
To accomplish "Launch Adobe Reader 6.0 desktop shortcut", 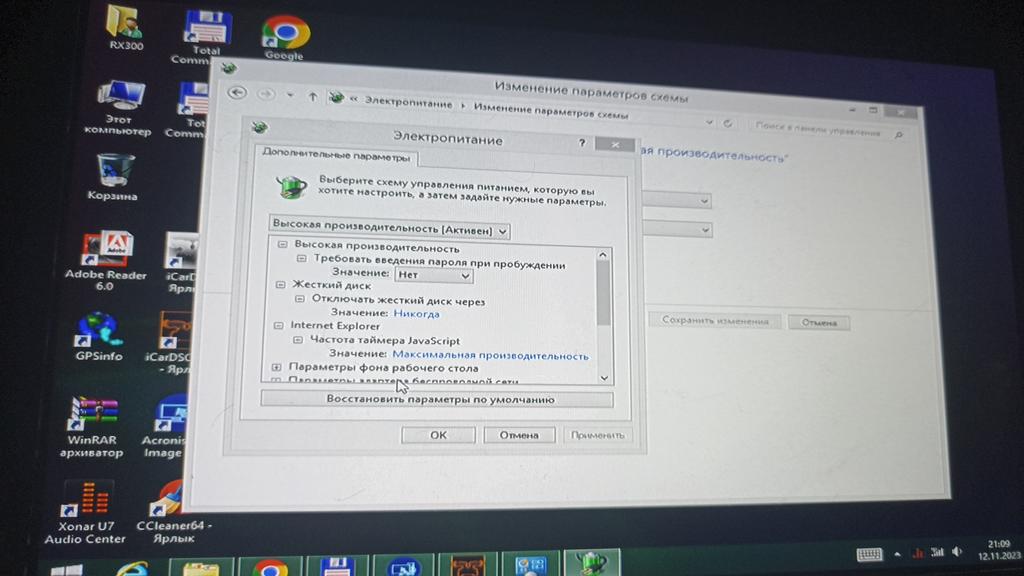I will point(106,261).
